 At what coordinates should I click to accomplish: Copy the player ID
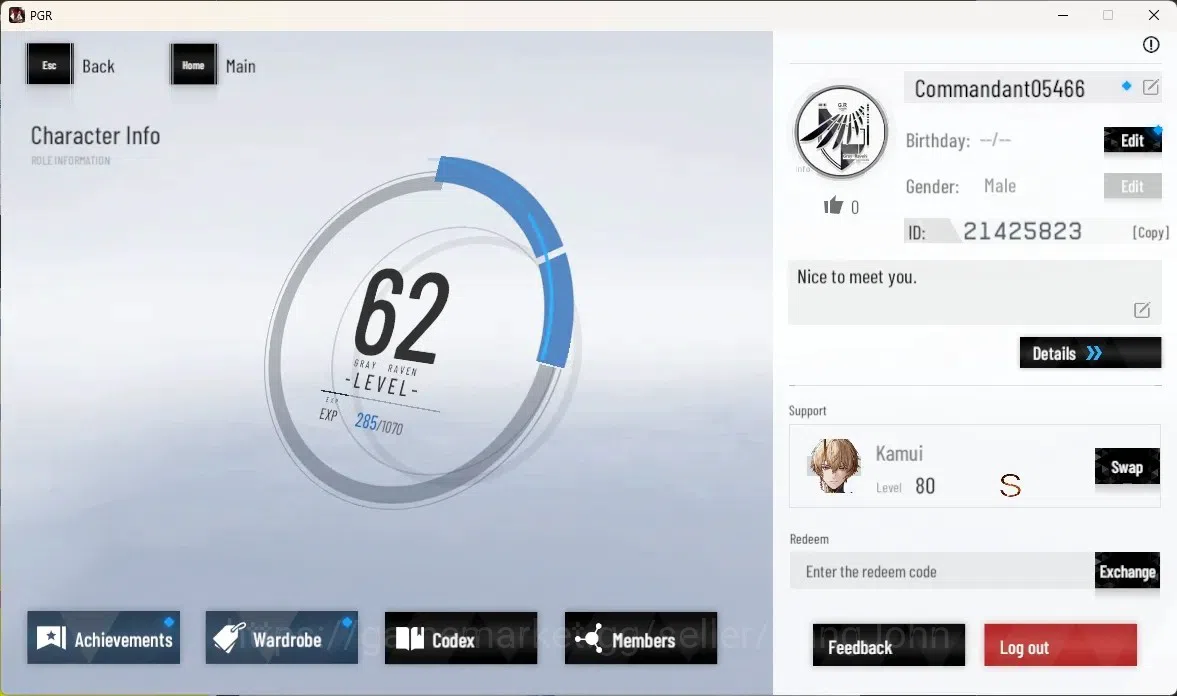click(1151, 233)
